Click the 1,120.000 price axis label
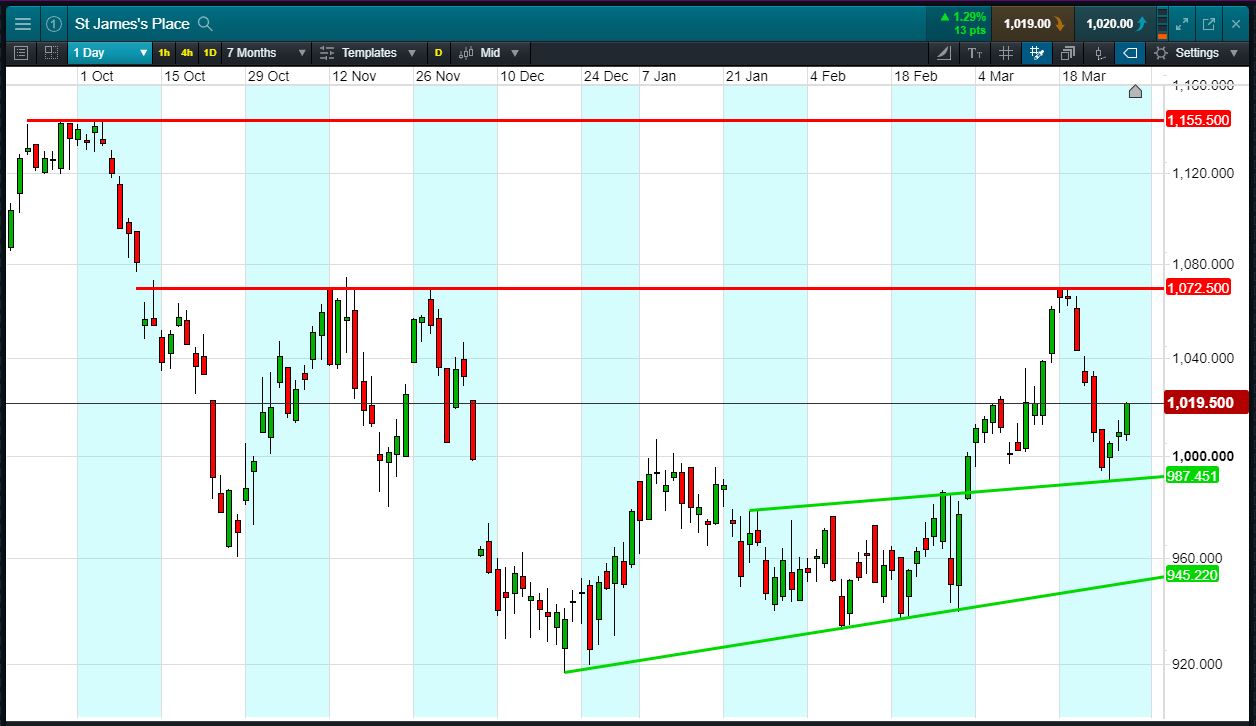The width and height of the screenshot is (1256, 726). (x=1204, y=173)
